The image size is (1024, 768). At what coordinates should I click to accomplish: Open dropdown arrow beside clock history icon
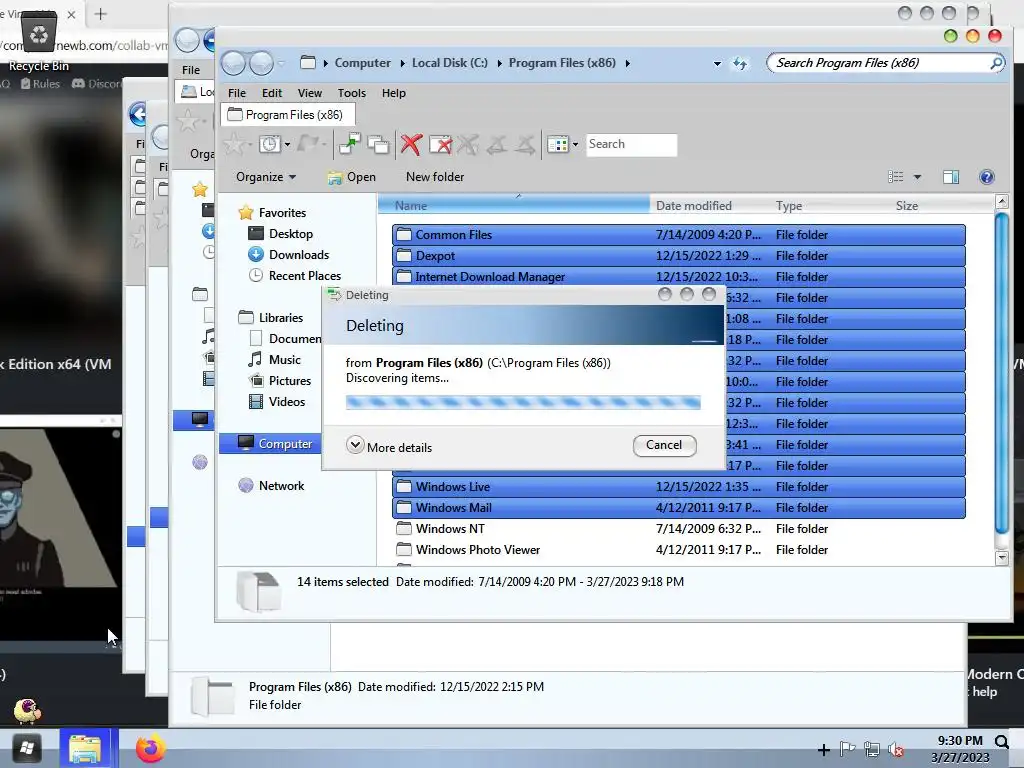click(287, 144)
